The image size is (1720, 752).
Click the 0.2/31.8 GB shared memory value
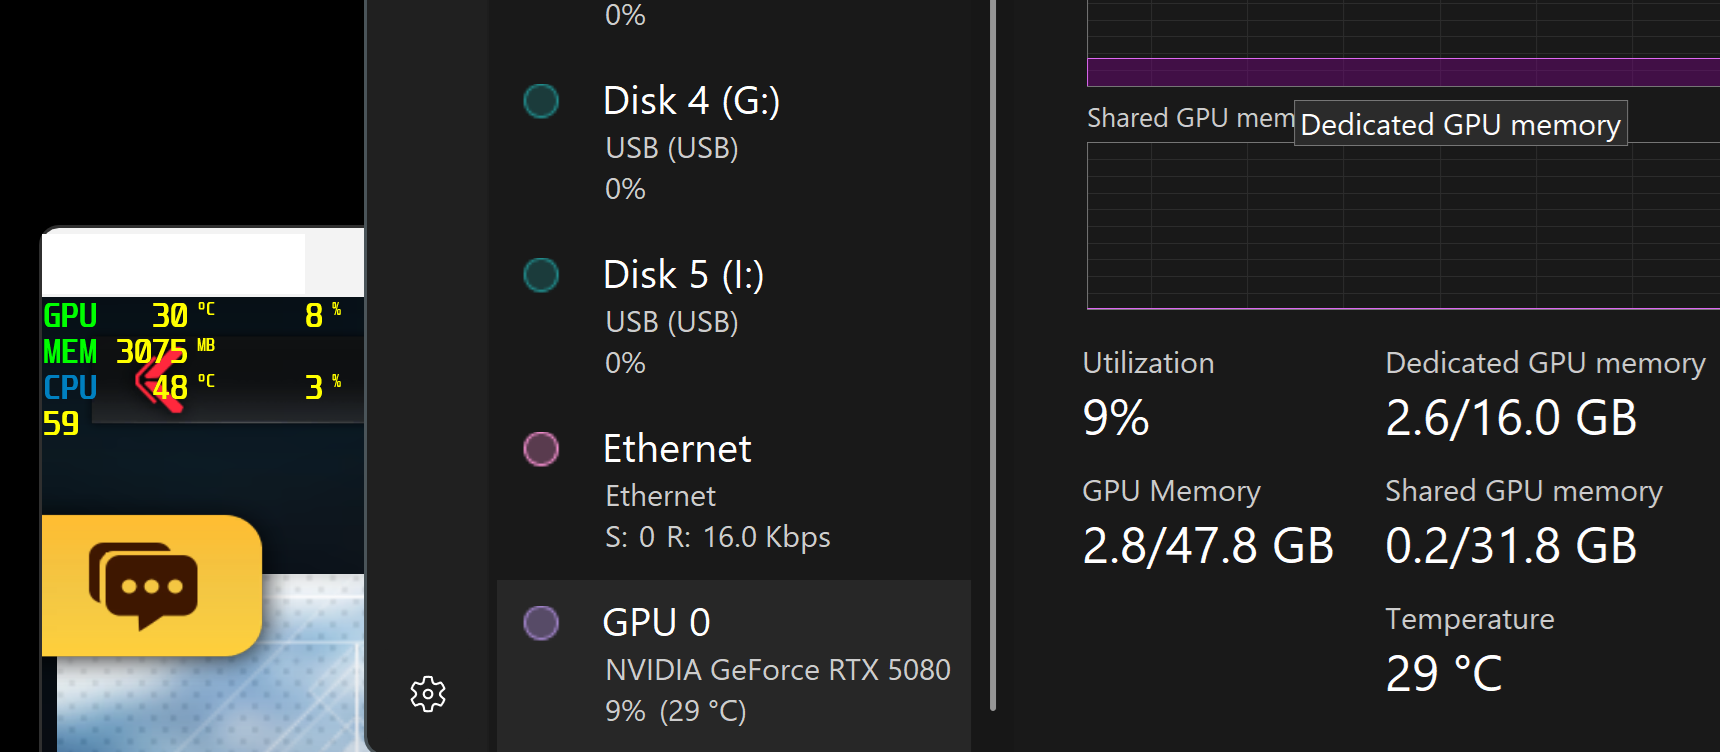click(1510, 546)
